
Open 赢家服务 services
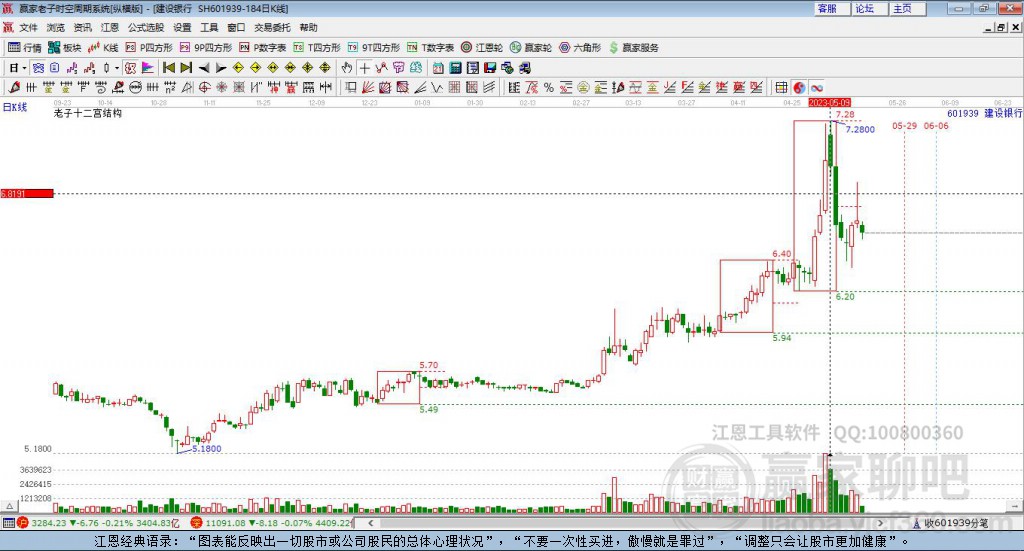[x=633, y=48]
